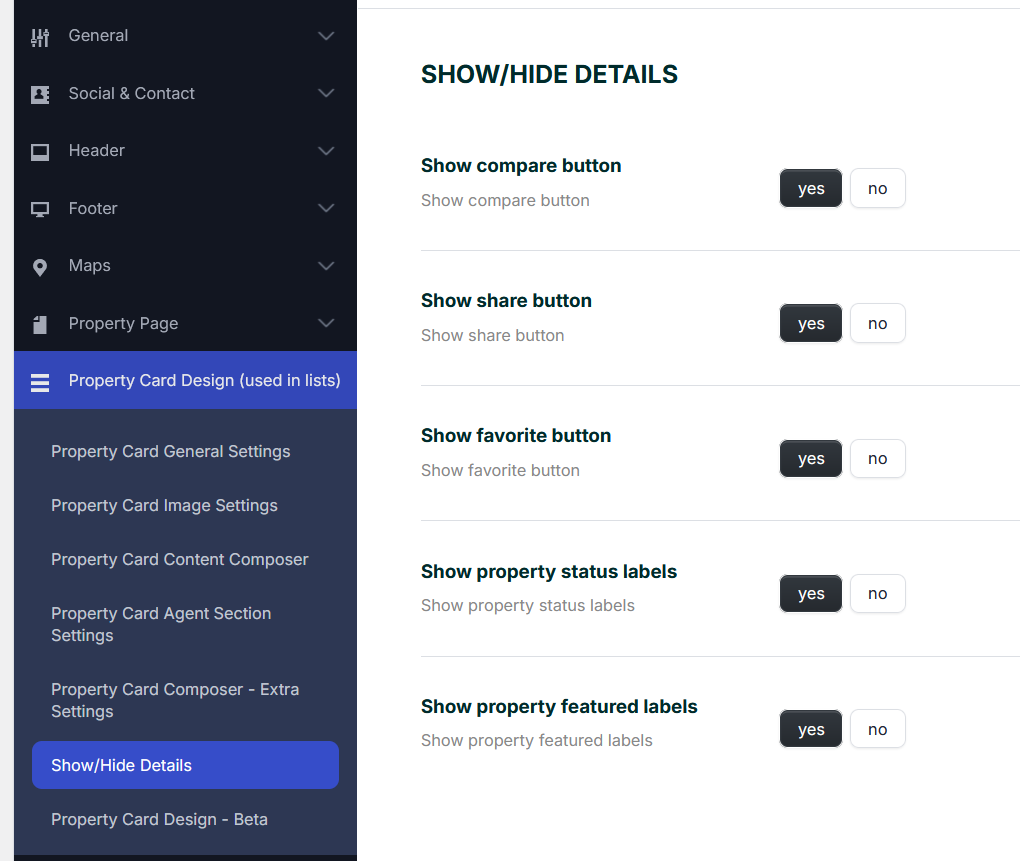The image size is (1020, 861).
Task: Expand the General section chevron
Action: [326, 36]
